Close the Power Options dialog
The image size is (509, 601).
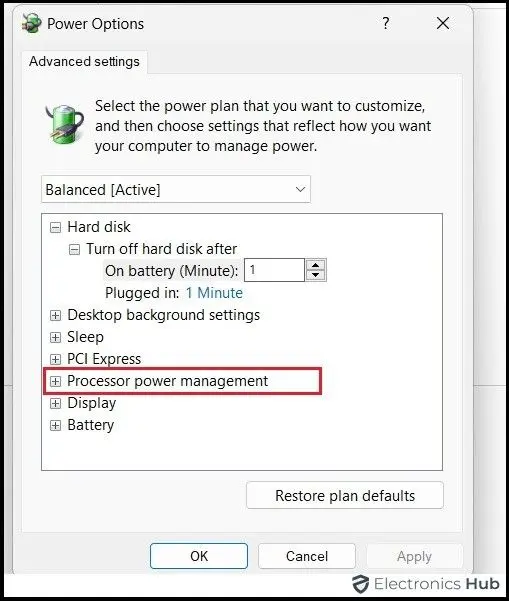tap(443, 23)
